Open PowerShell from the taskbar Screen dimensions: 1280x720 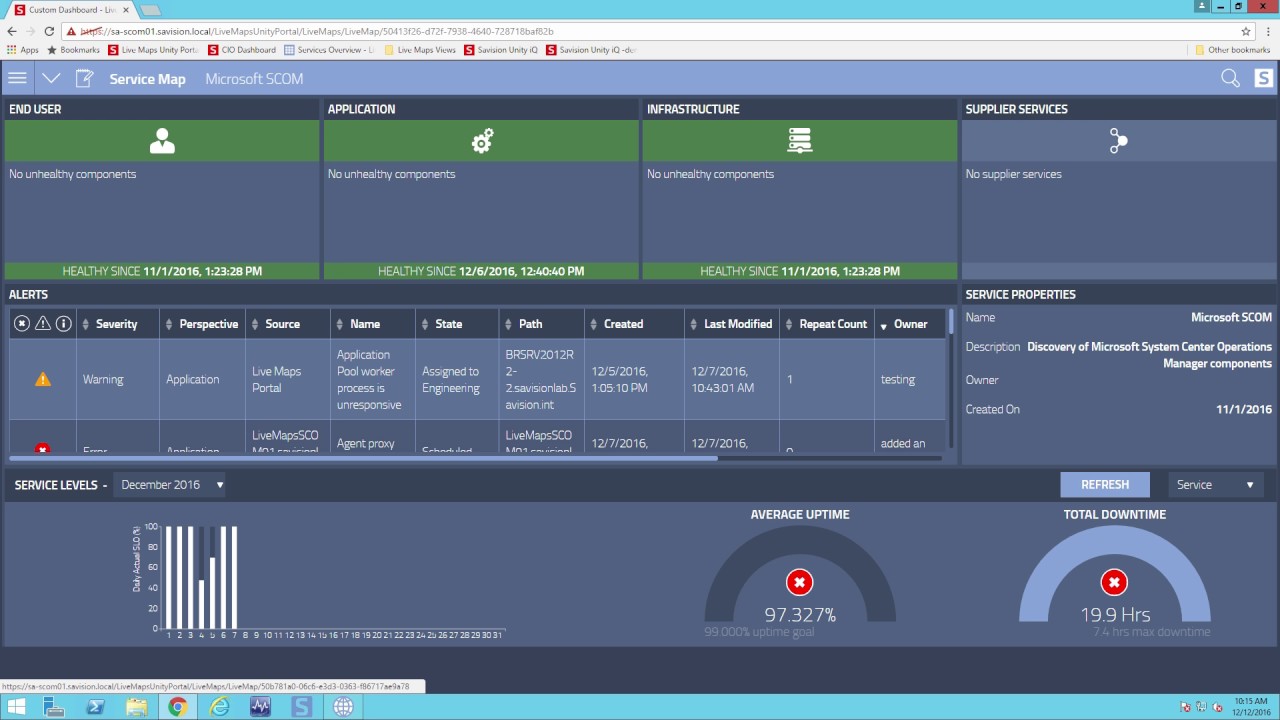tap(96, 707)
